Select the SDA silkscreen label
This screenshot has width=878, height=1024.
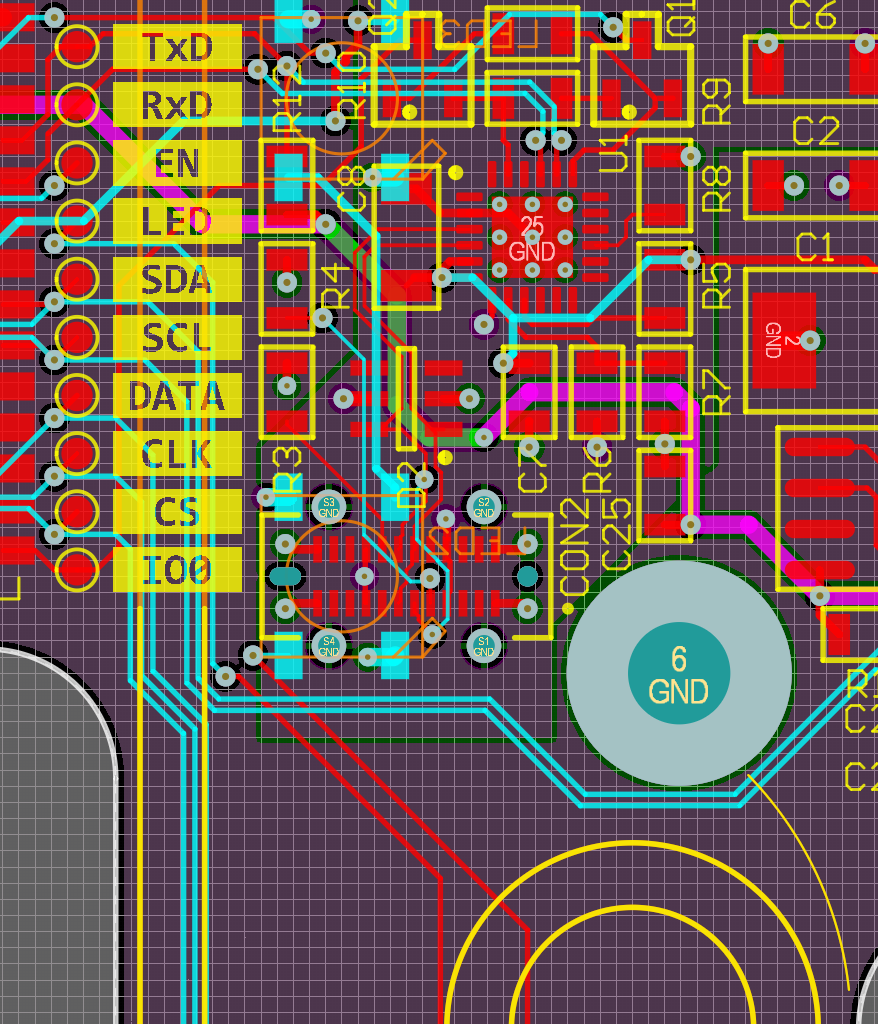click(x=177, y=280)
